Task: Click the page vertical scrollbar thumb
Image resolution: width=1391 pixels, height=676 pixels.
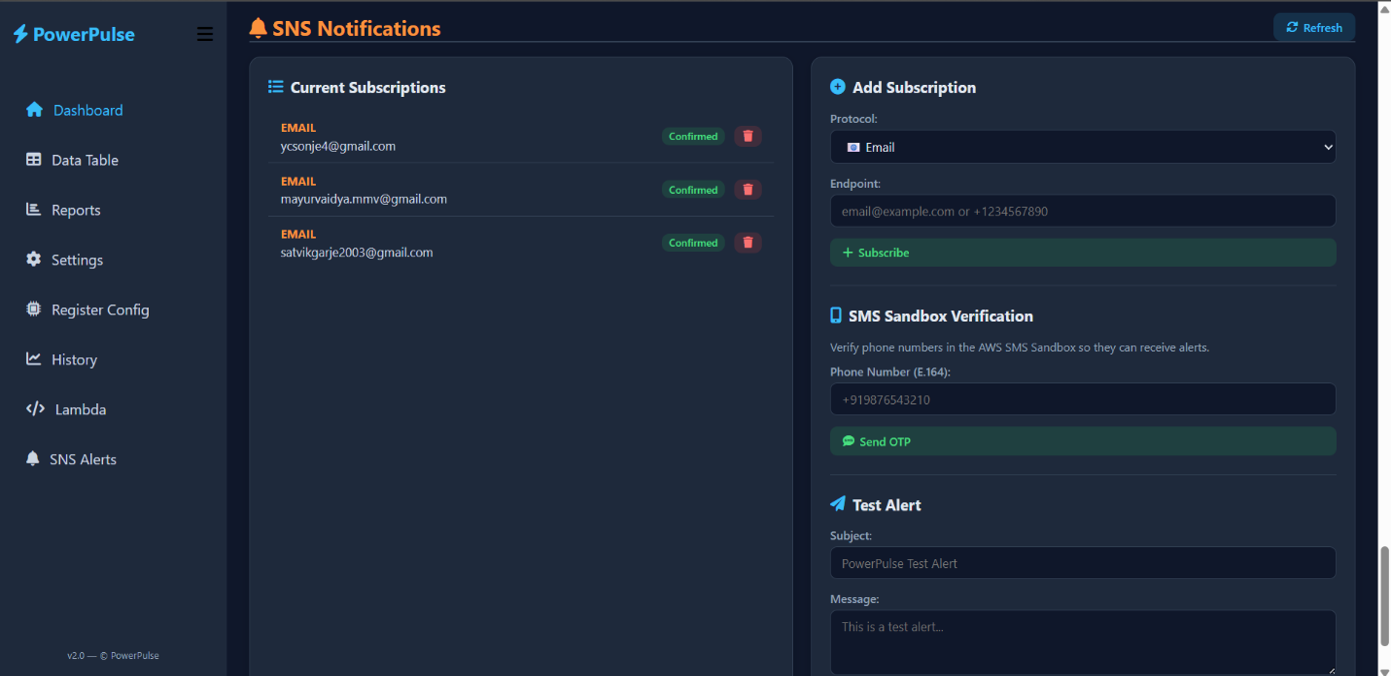Action: pos(1384,597)
